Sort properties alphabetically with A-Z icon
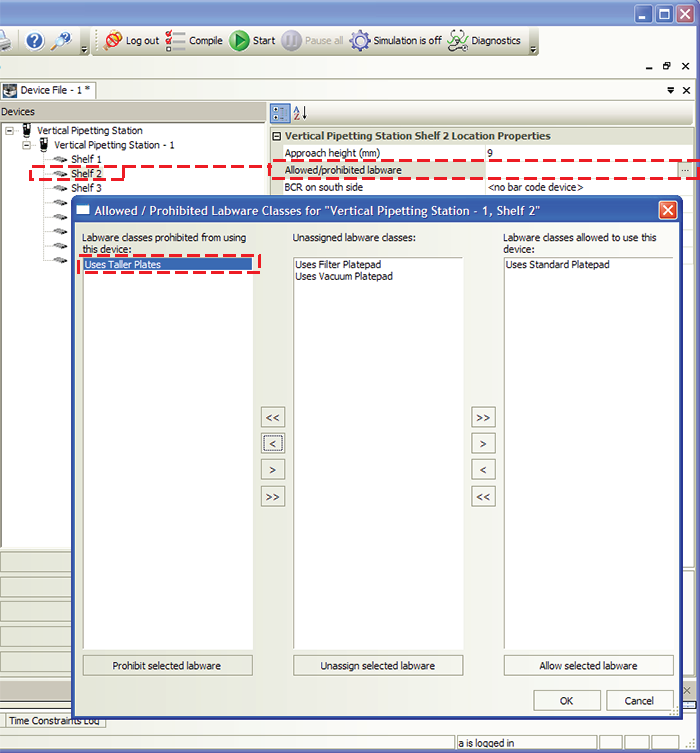The height and width of the screenshot is (753, 700). [301, 114]
